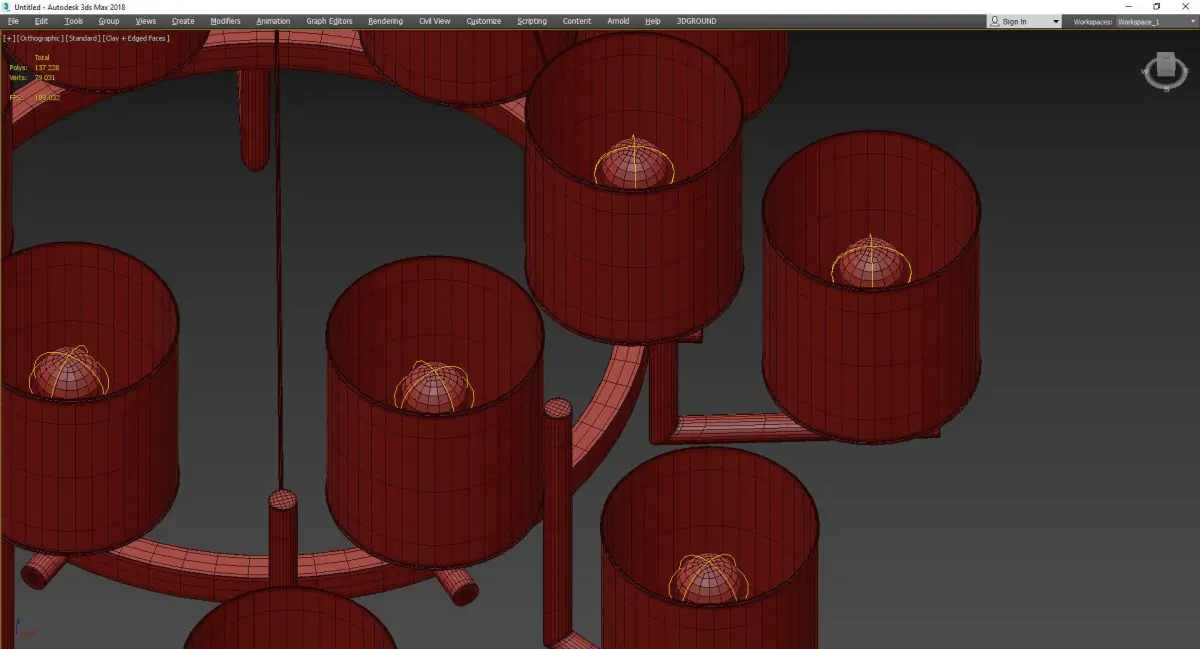This screenshot has width=1200, height=649.
Task: Open the Animation menu
Action: (273, 21)
